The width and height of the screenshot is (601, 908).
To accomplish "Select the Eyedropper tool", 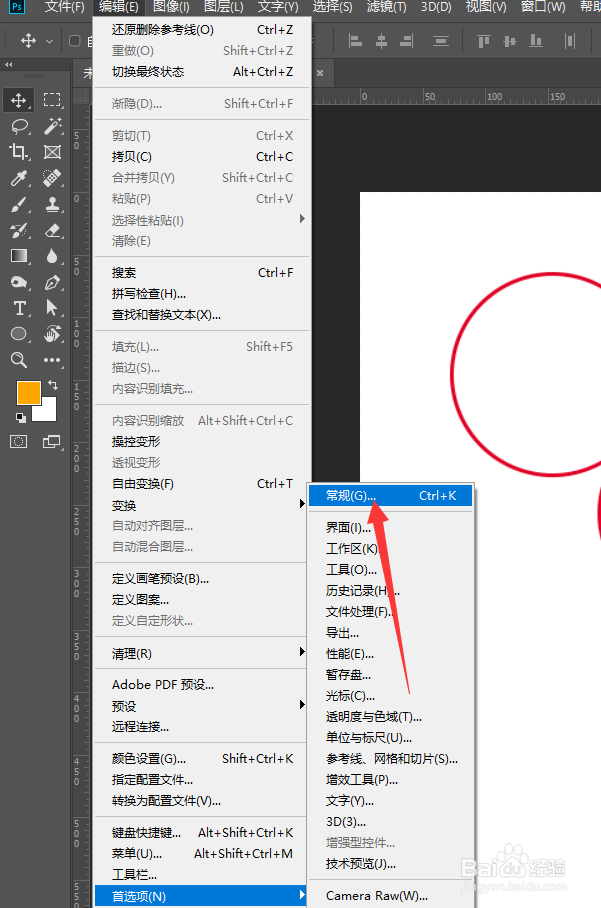I will point(19,178).
